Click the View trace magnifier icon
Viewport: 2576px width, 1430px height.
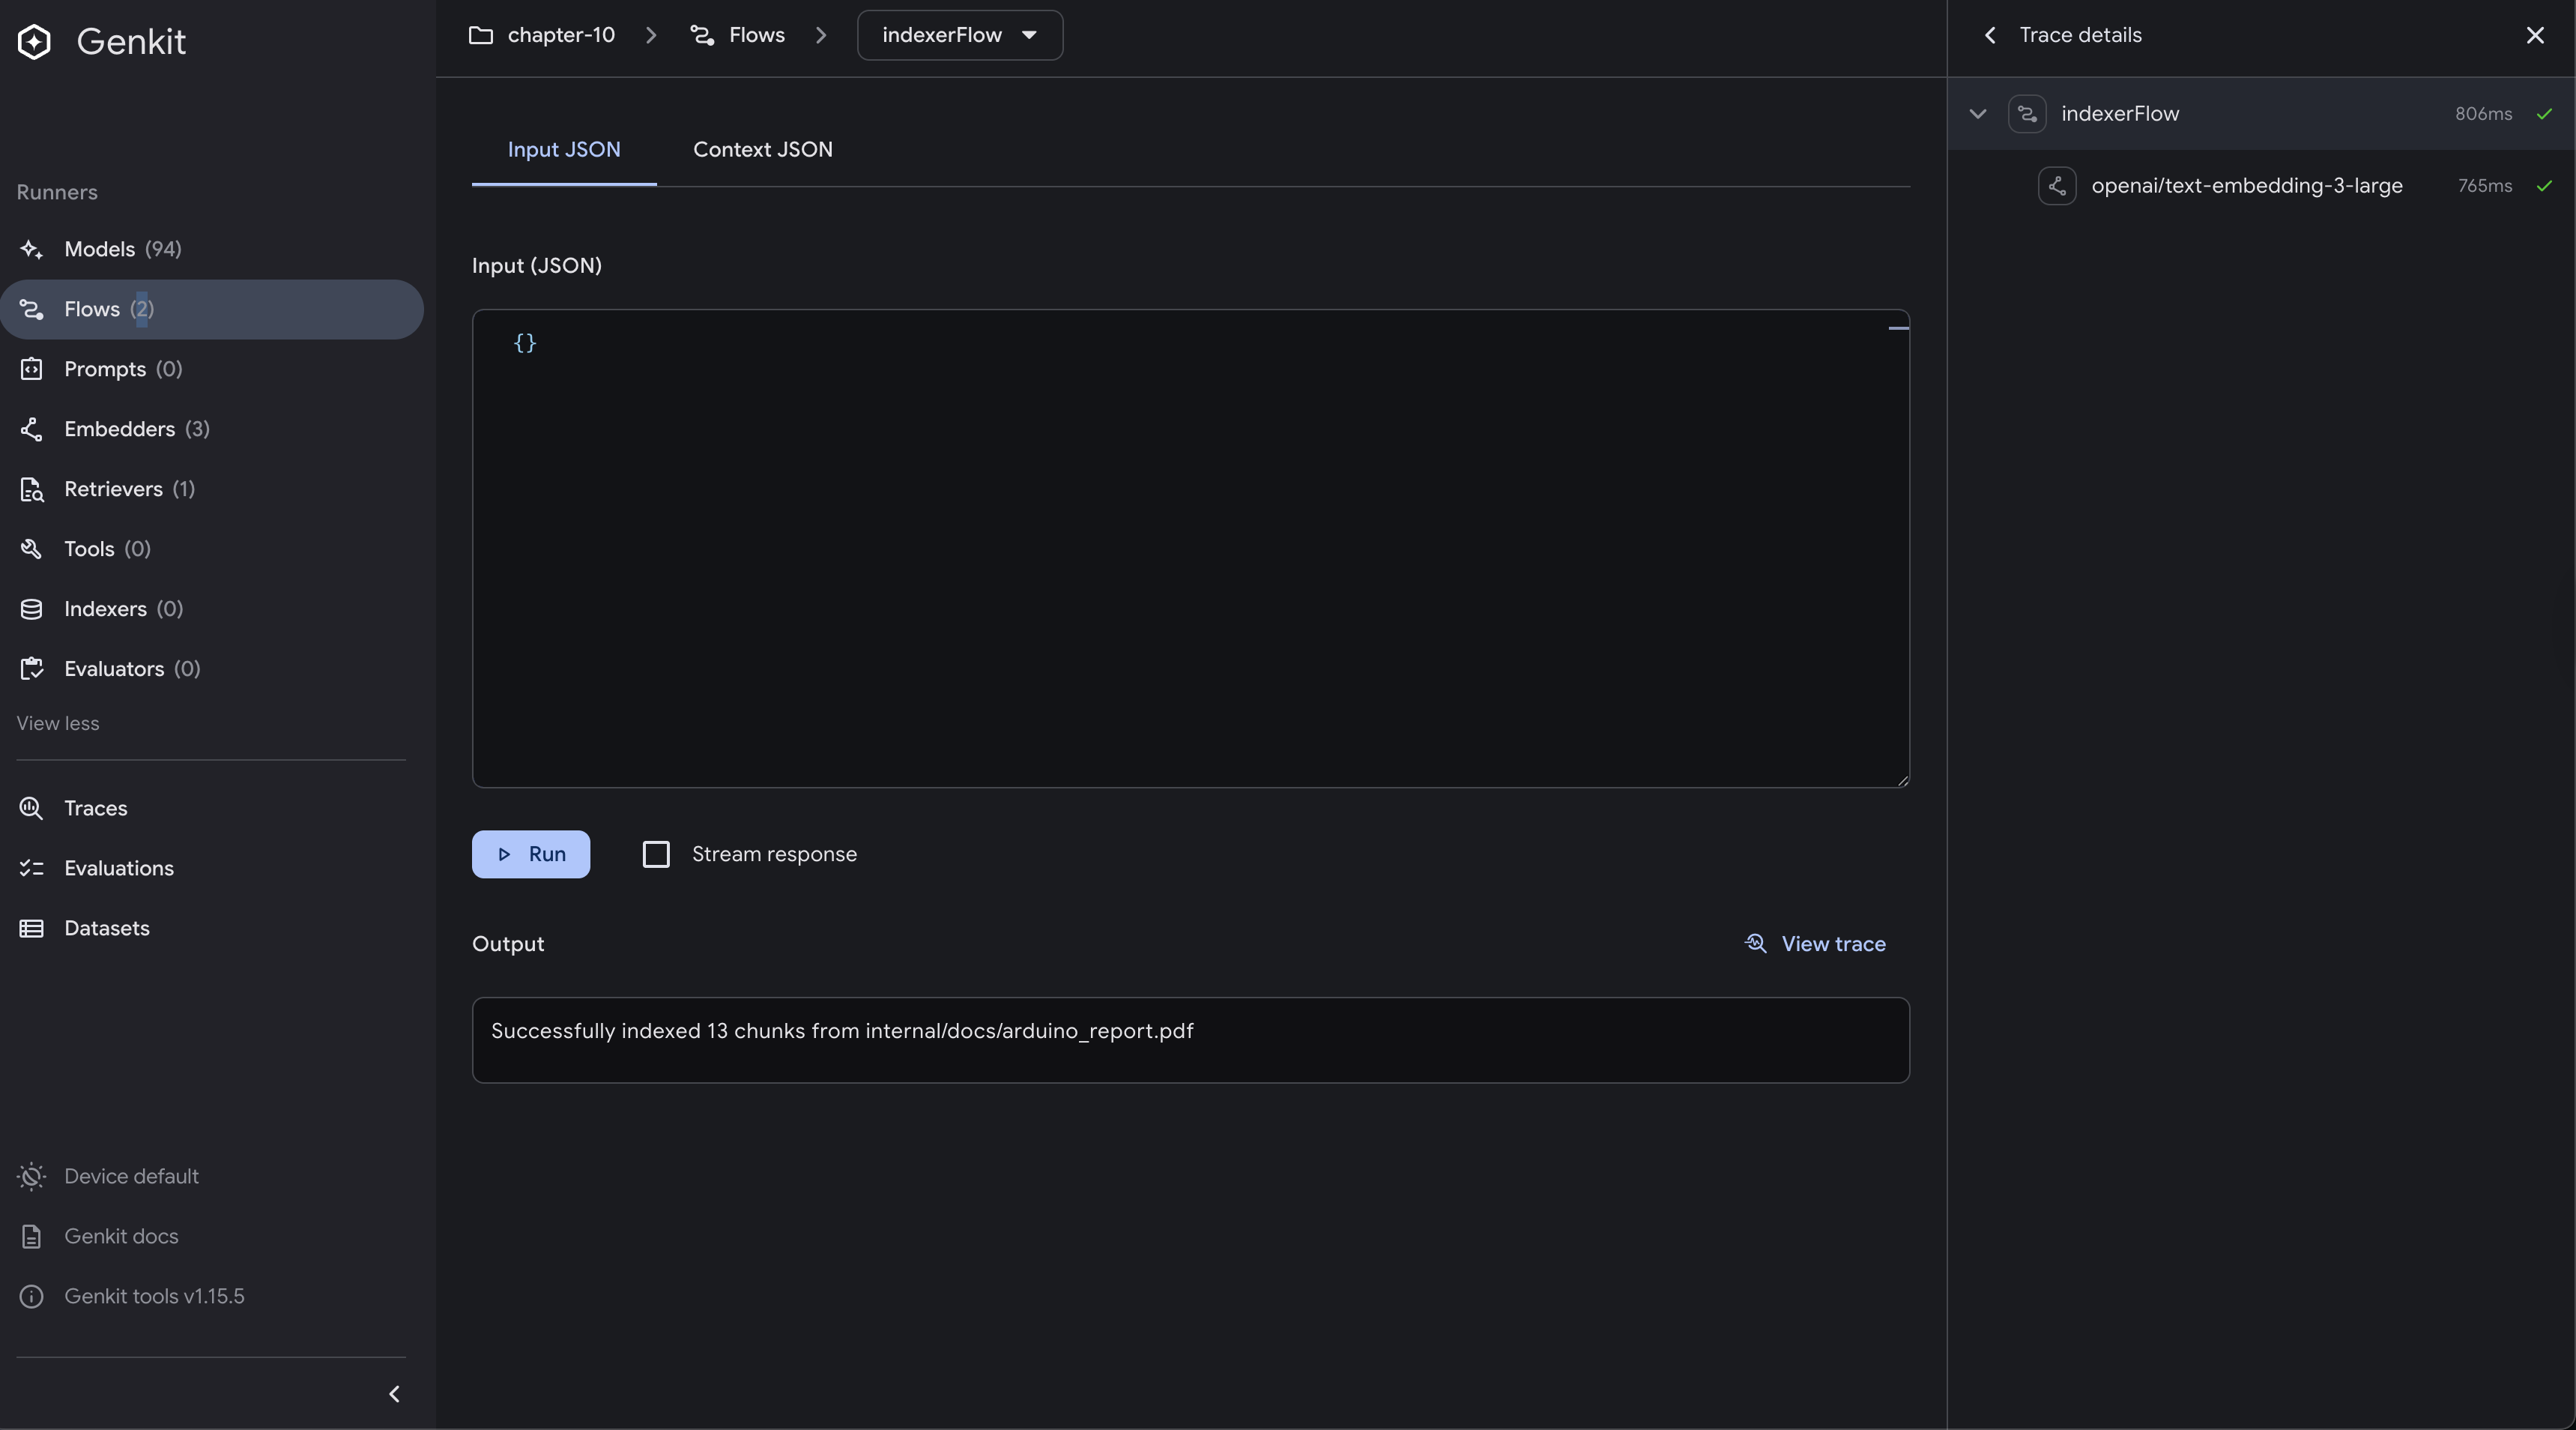click(x=1755, y=944)
